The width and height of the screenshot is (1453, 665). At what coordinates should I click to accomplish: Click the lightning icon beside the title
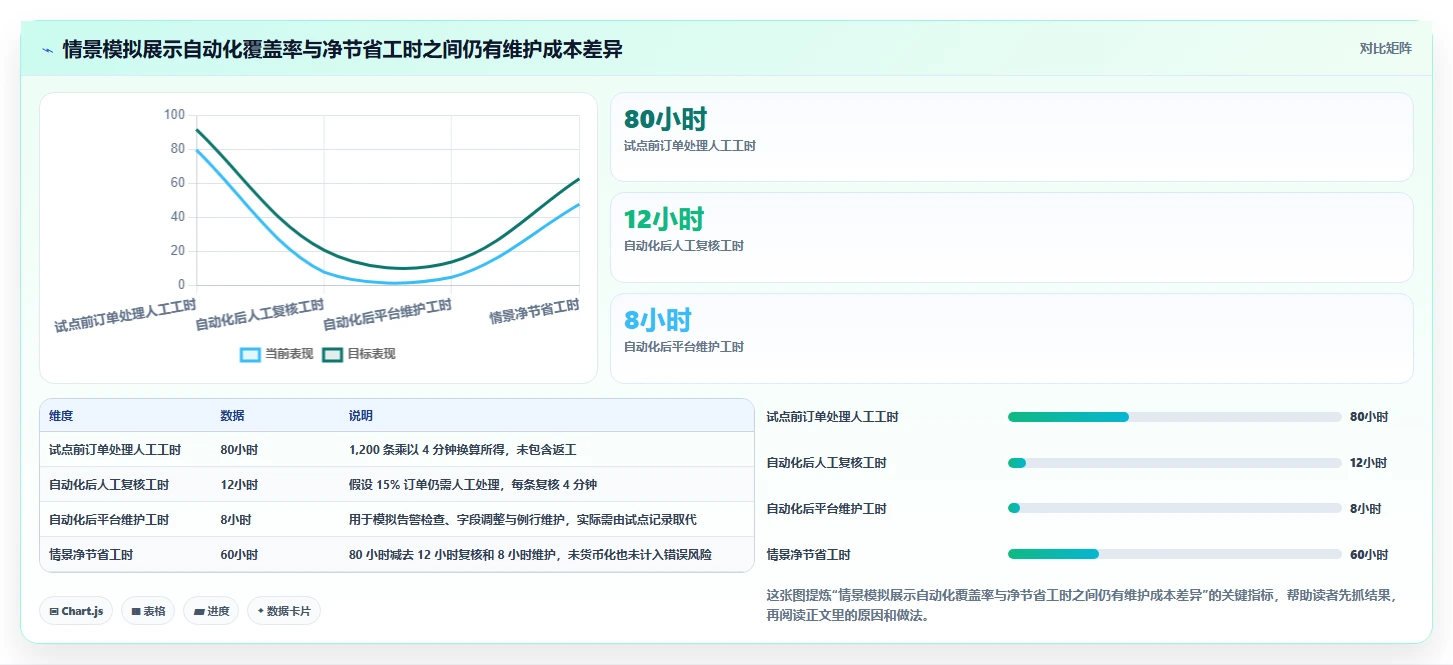point(48,49)
